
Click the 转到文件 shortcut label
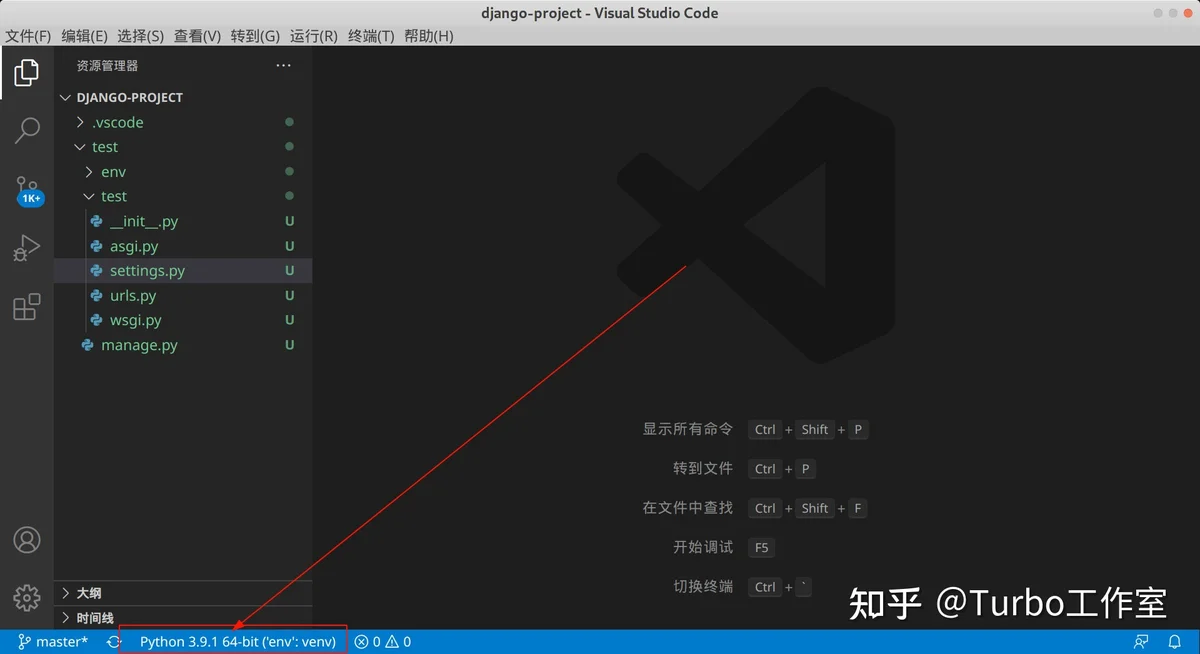(x=703, y=468)
